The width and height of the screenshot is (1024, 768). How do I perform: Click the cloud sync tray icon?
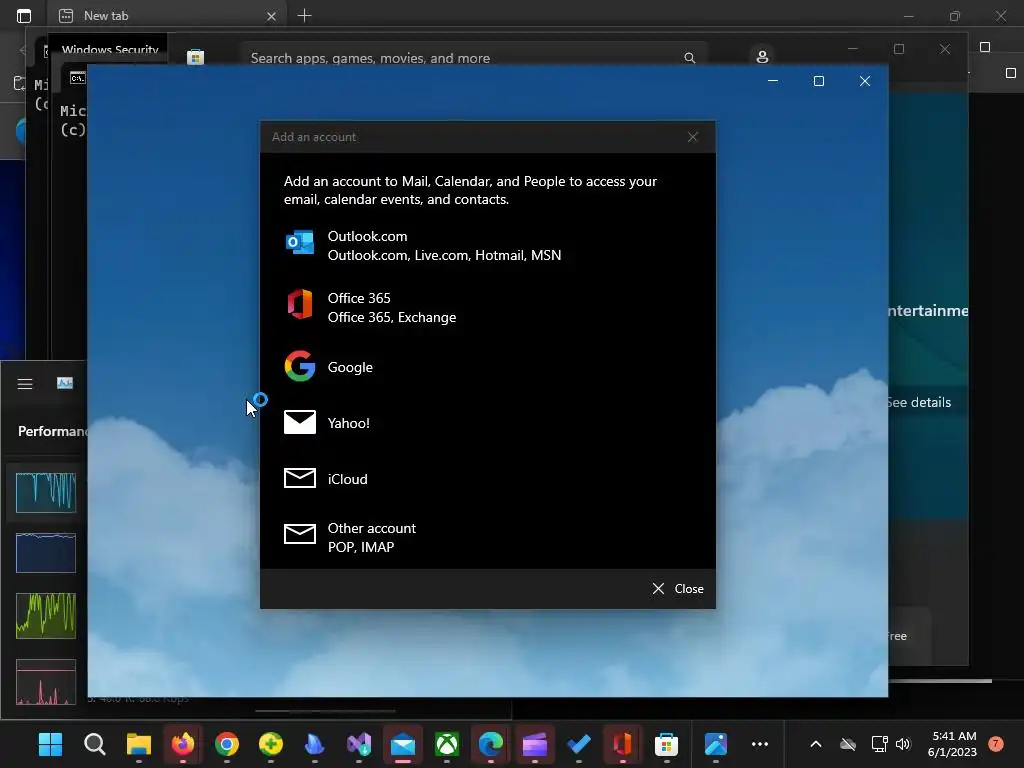(848, 744)
